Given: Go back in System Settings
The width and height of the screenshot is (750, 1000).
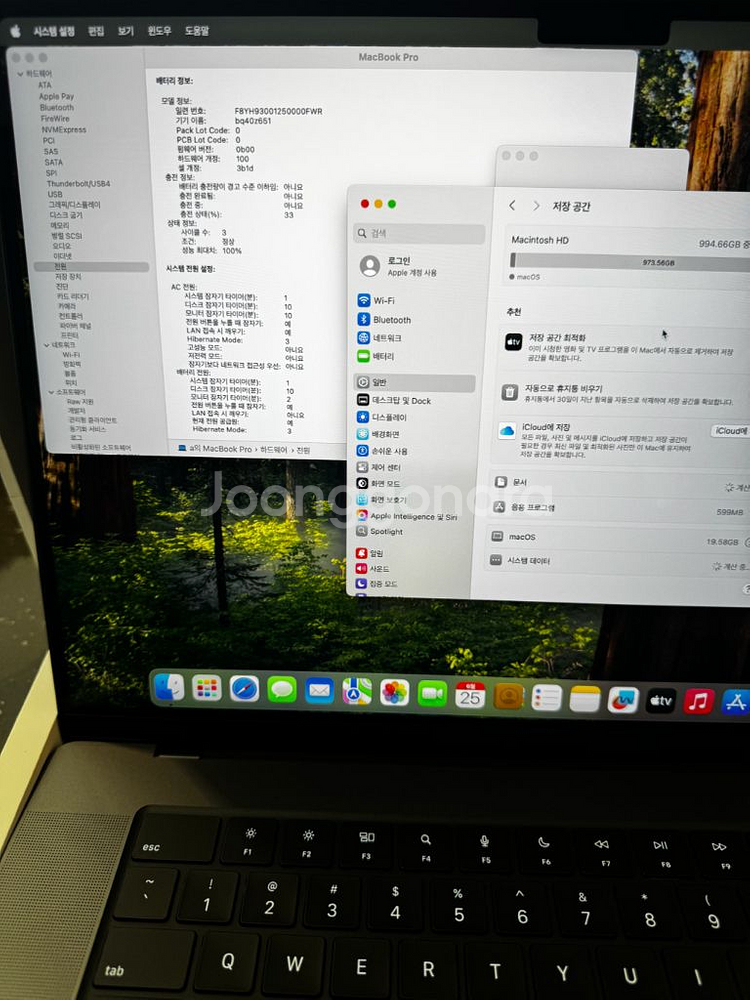Looking at the screenshot, I should click(x=512, y=205).
